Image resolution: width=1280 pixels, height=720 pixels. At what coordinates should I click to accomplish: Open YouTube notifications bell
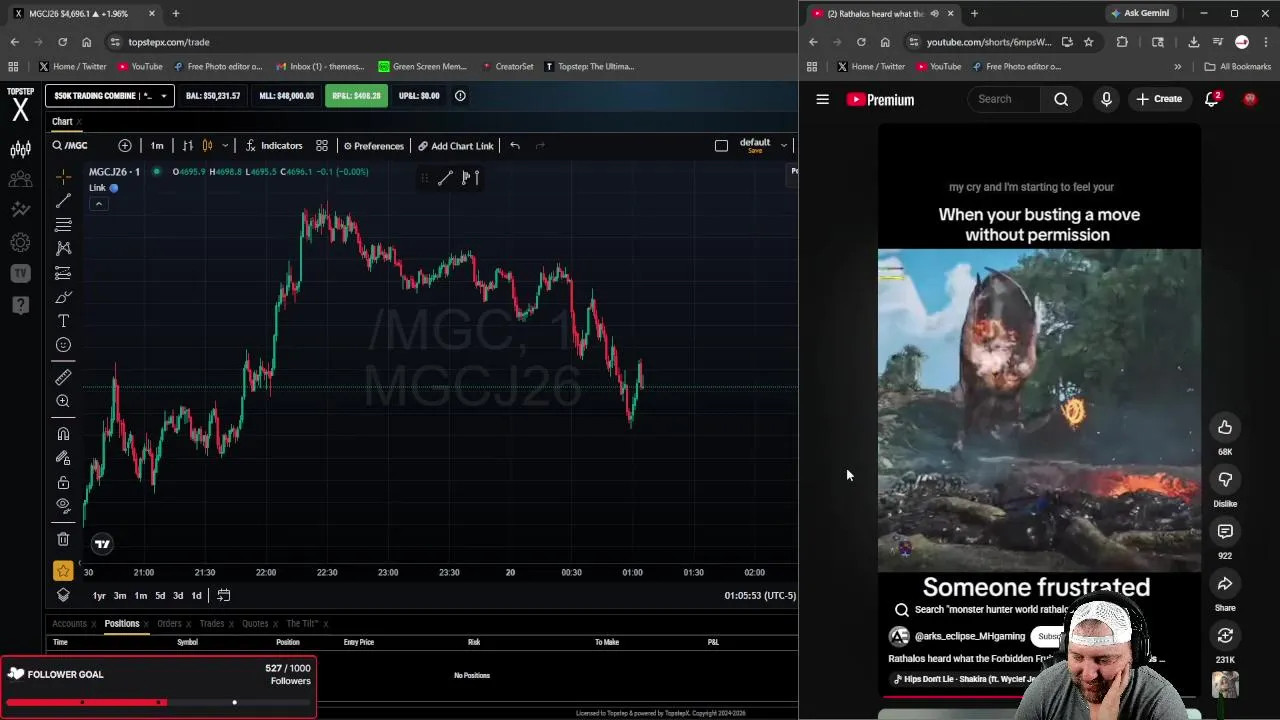pos(1212,99)
